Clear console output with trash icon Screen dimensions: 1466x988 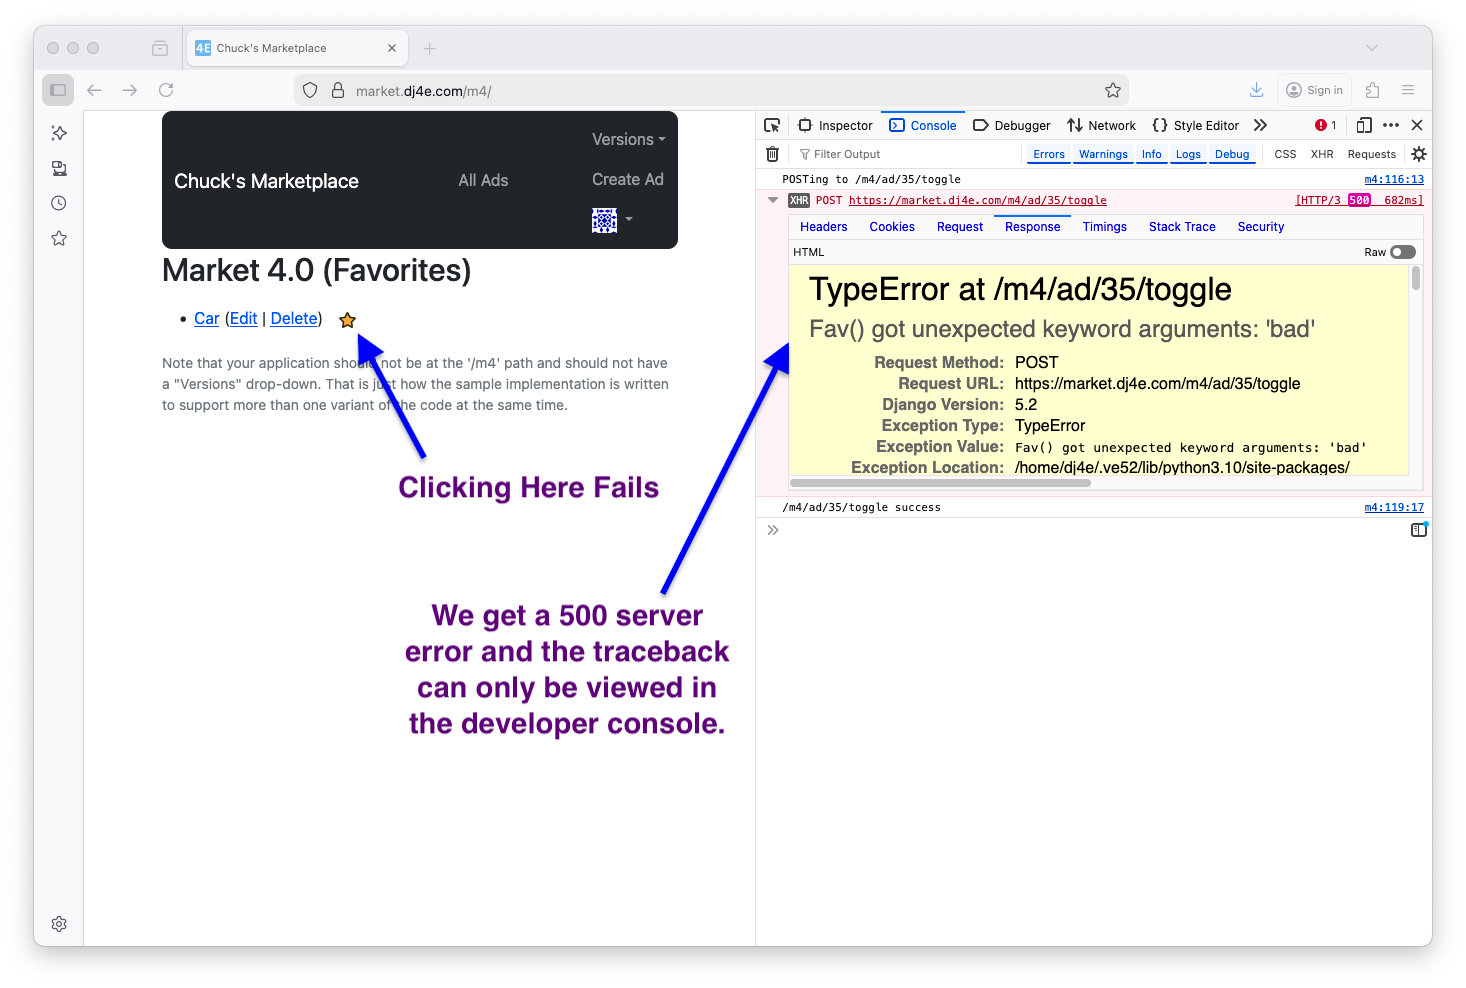coord(772,154)
